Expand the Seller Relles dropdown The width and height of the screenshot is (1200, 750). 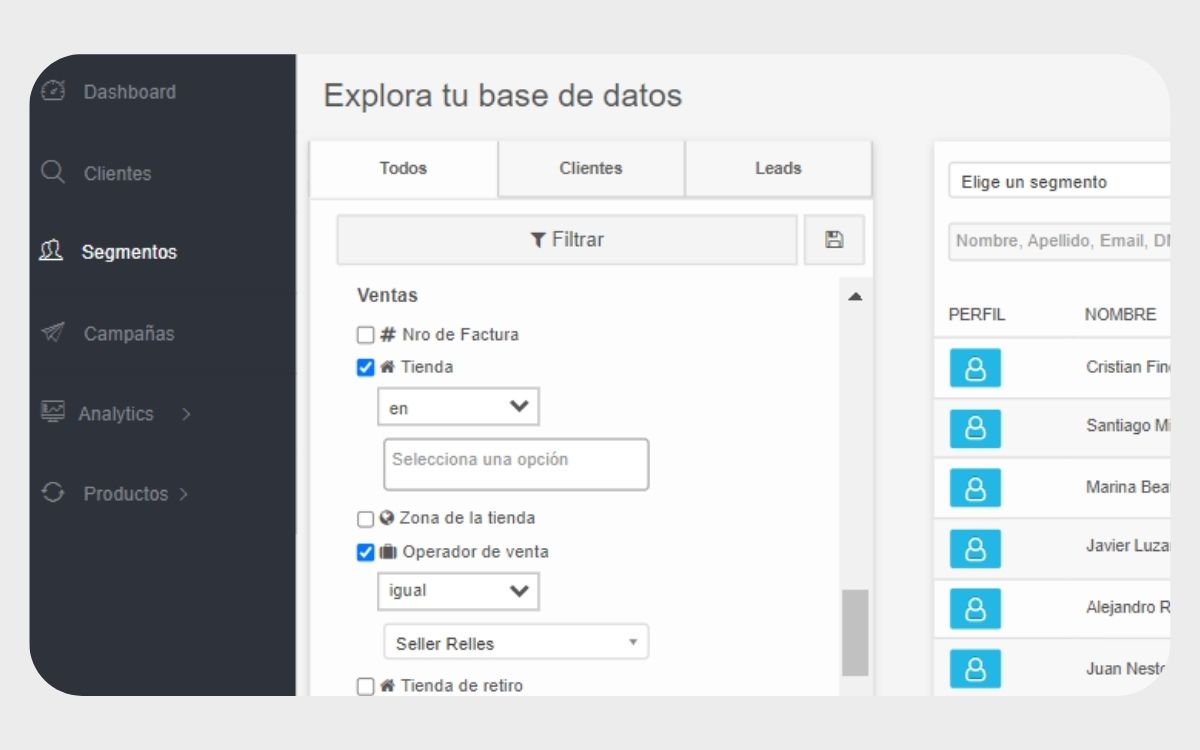[516, 643]
